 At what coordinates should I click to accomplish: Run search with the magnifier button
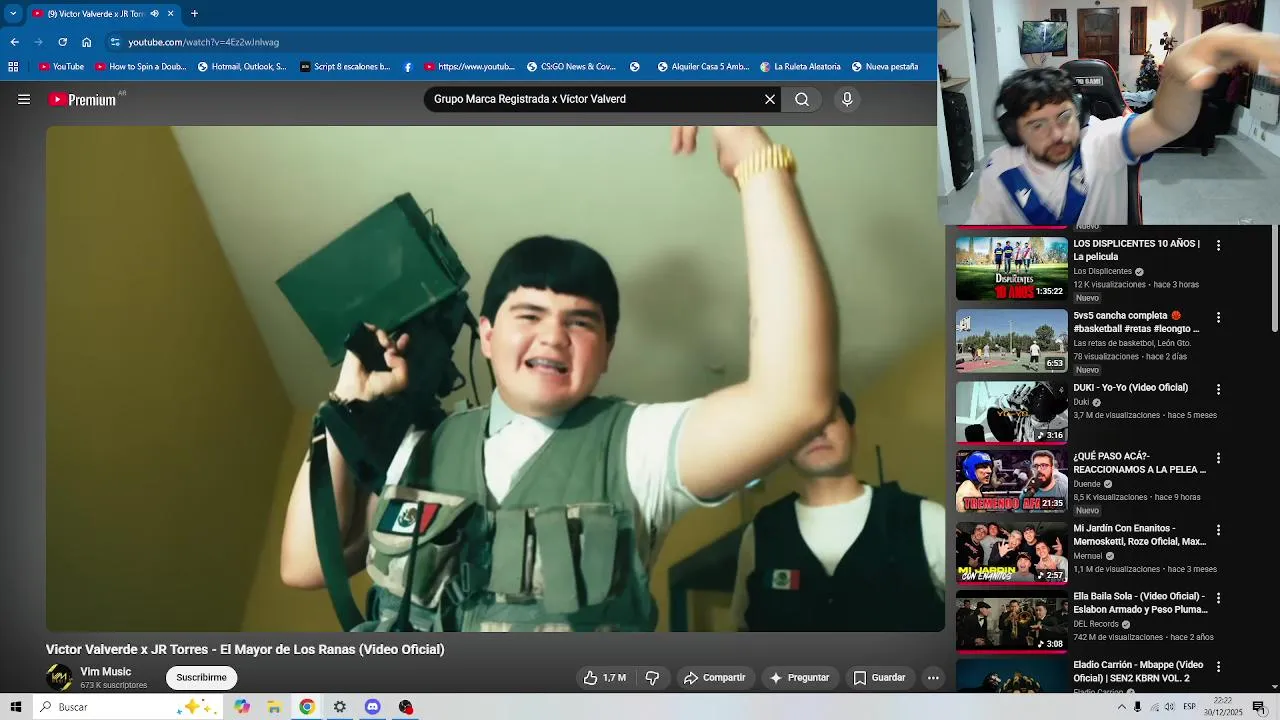click(802, 99)
